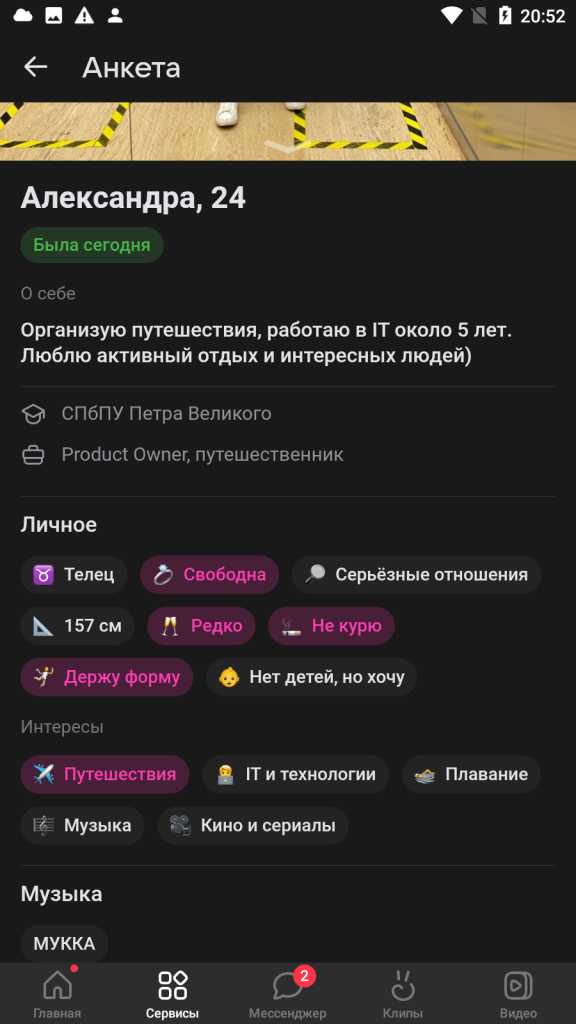
Task: Tap the Путешествия interest chip
Action: (105, 775)
